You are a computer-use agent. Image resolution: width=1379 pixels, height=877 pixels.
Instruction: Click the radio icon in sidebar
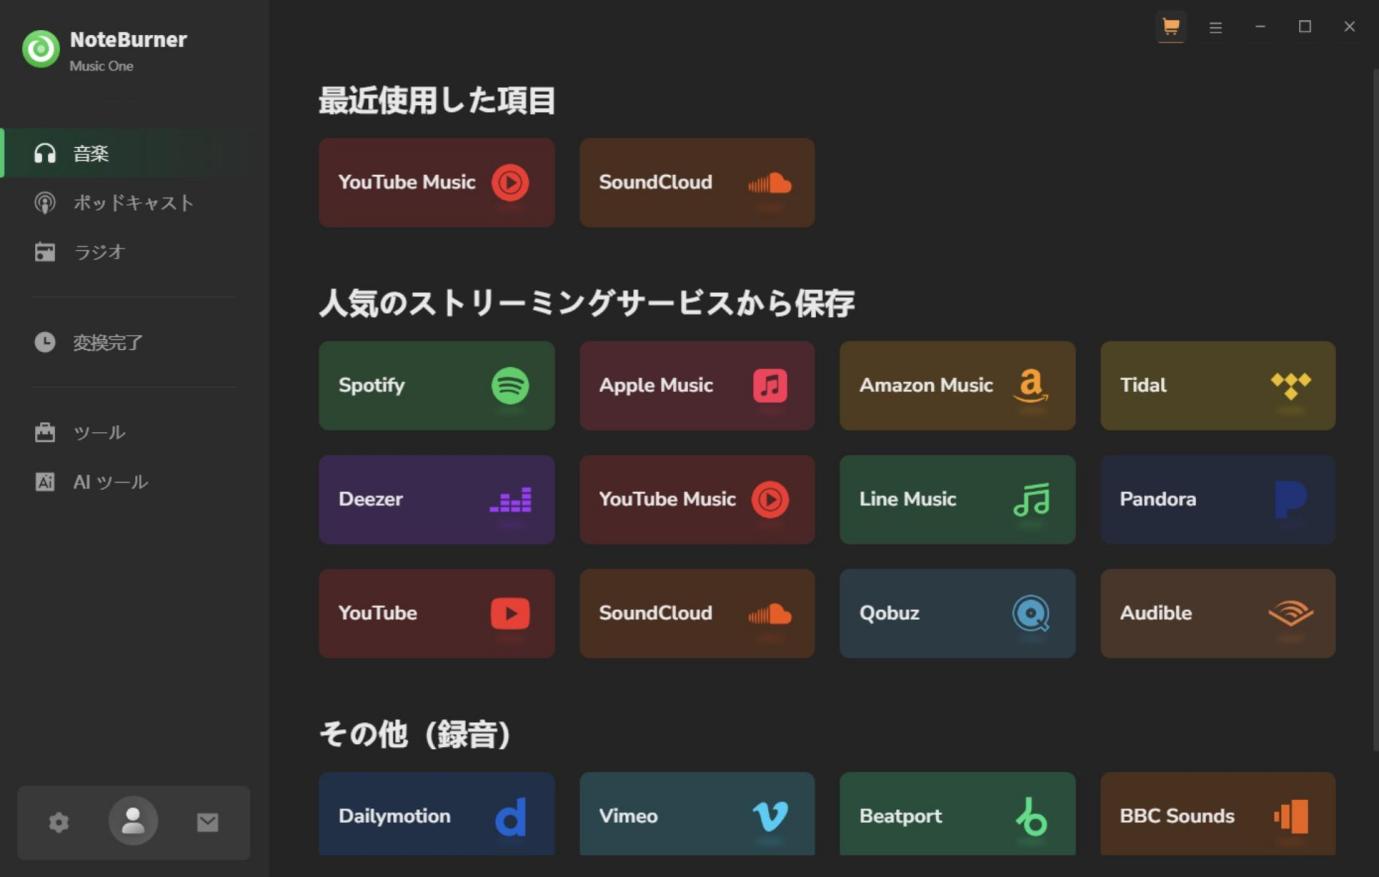[45, 252]
